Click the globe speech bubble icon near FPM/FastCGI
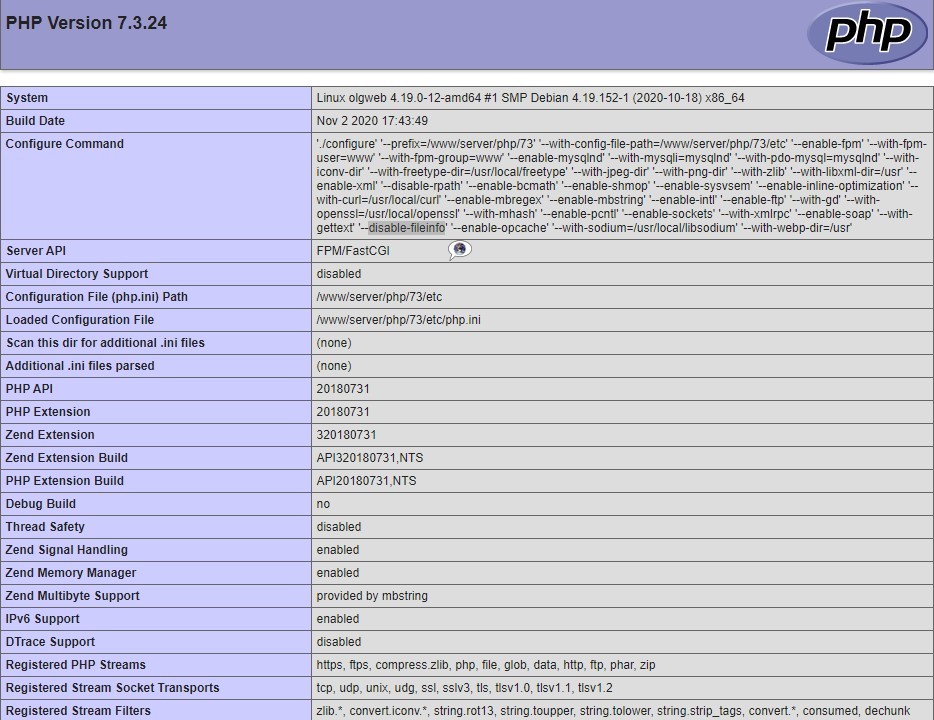 coord(460,250)
